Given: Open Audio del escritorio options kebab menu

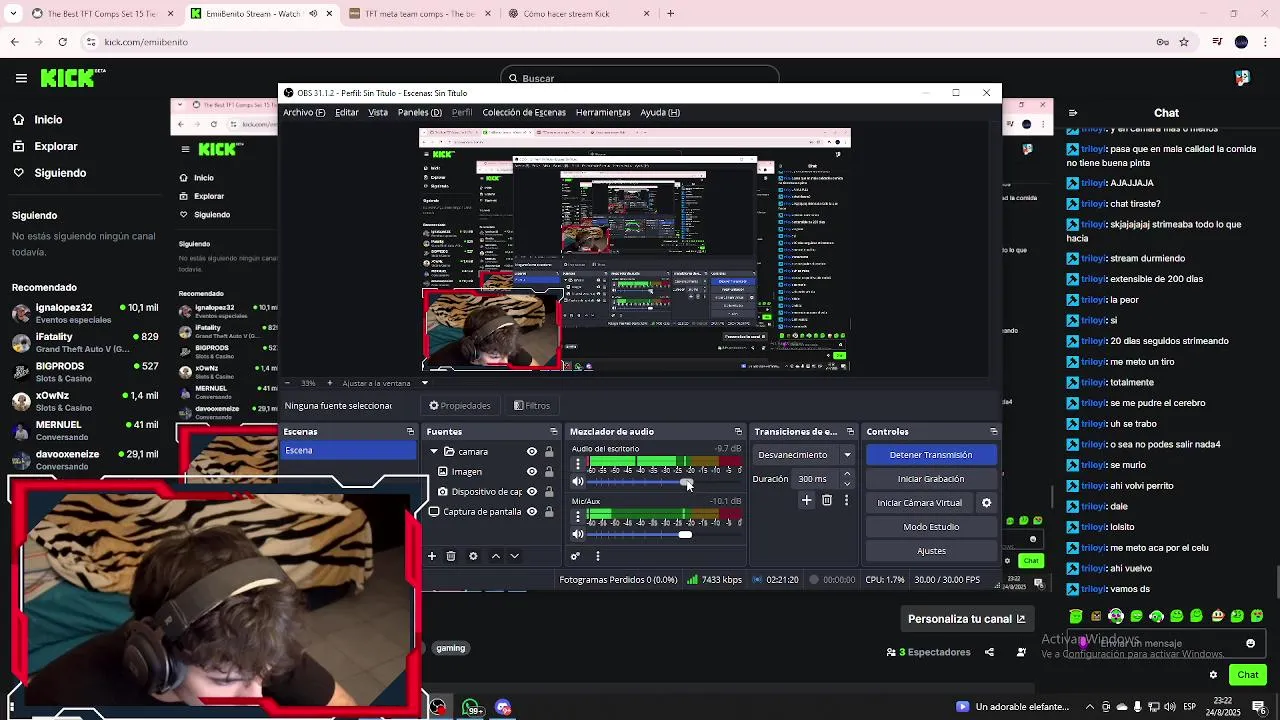Looking at the screenshot, I should tap(577, 464).
